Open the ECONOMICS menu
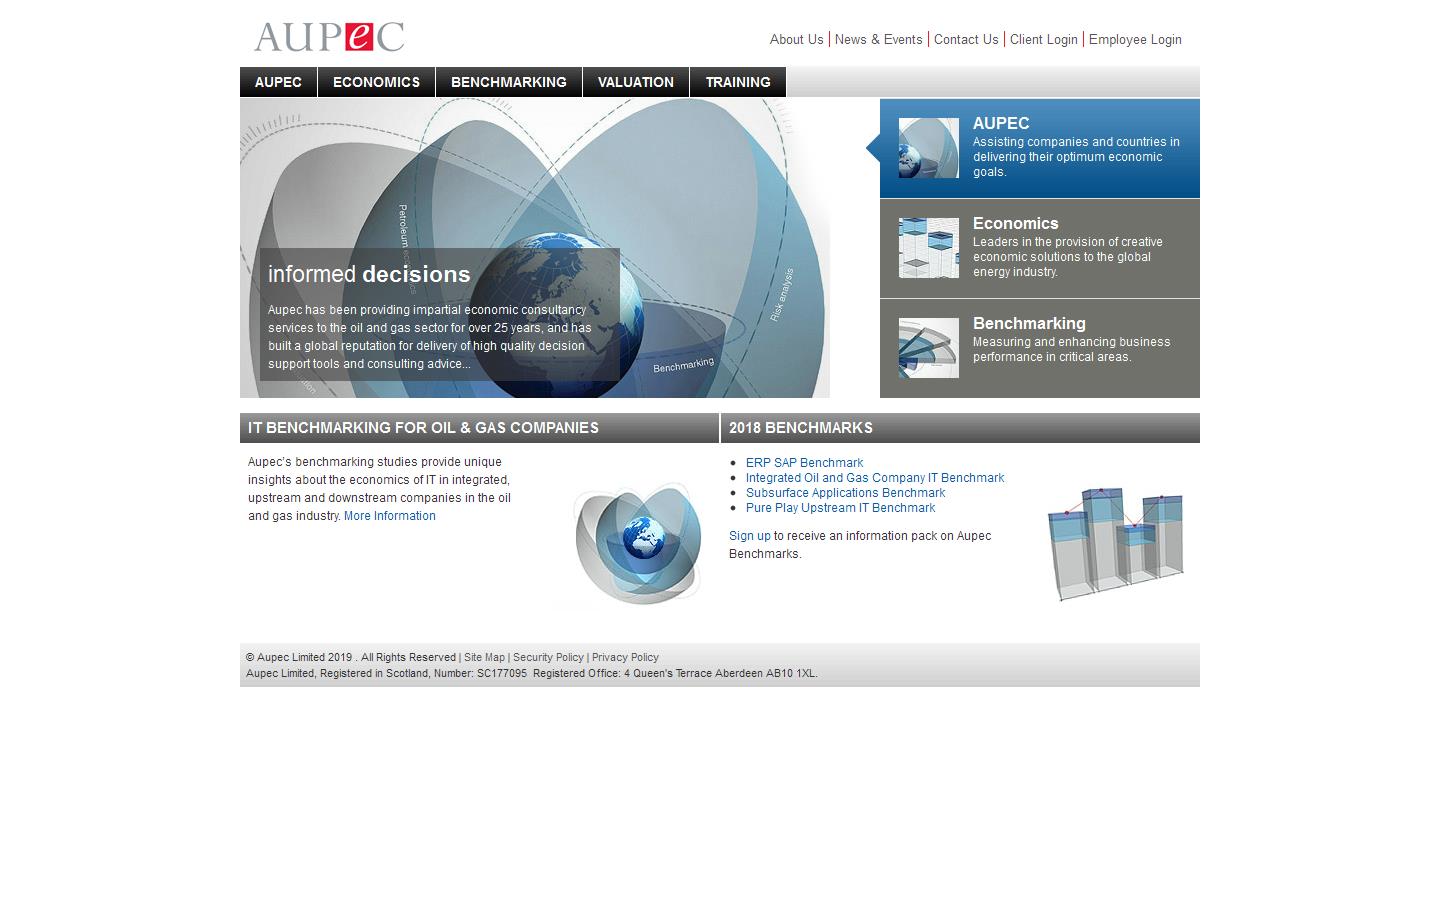This screenshot has width=1440, height=900. point(376,82)
